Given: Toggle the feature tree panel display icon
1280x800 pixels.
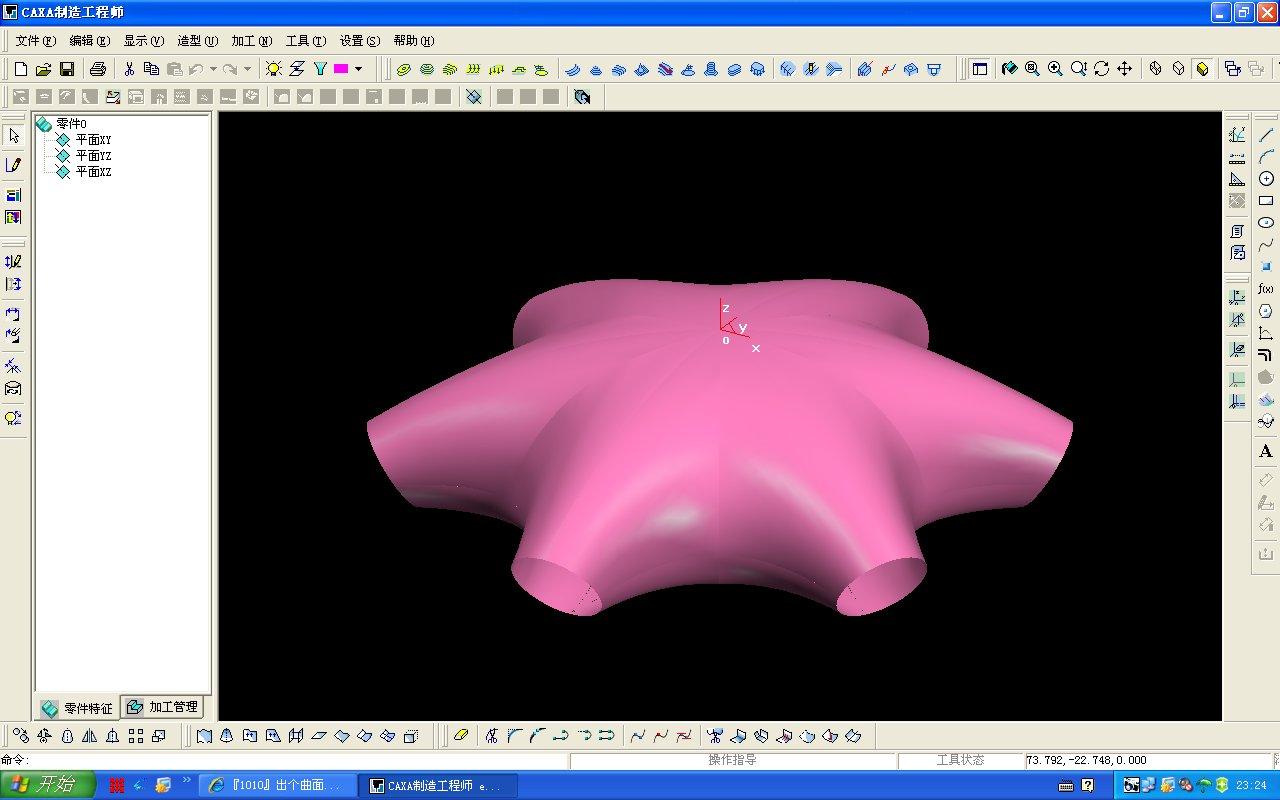Looking at the screenshot, I should pos(980,69).
